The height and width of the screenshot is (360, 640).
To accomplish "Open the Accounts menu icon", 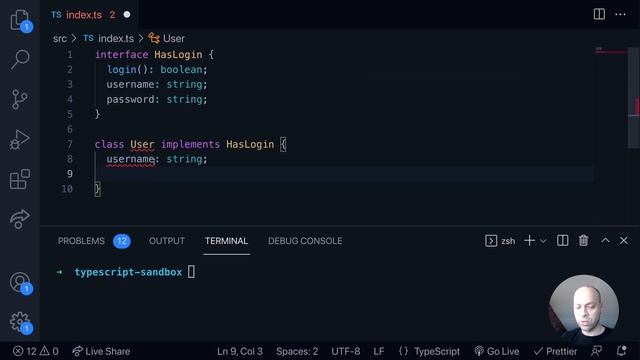I will pyautogui.click(x=20, y=283).
